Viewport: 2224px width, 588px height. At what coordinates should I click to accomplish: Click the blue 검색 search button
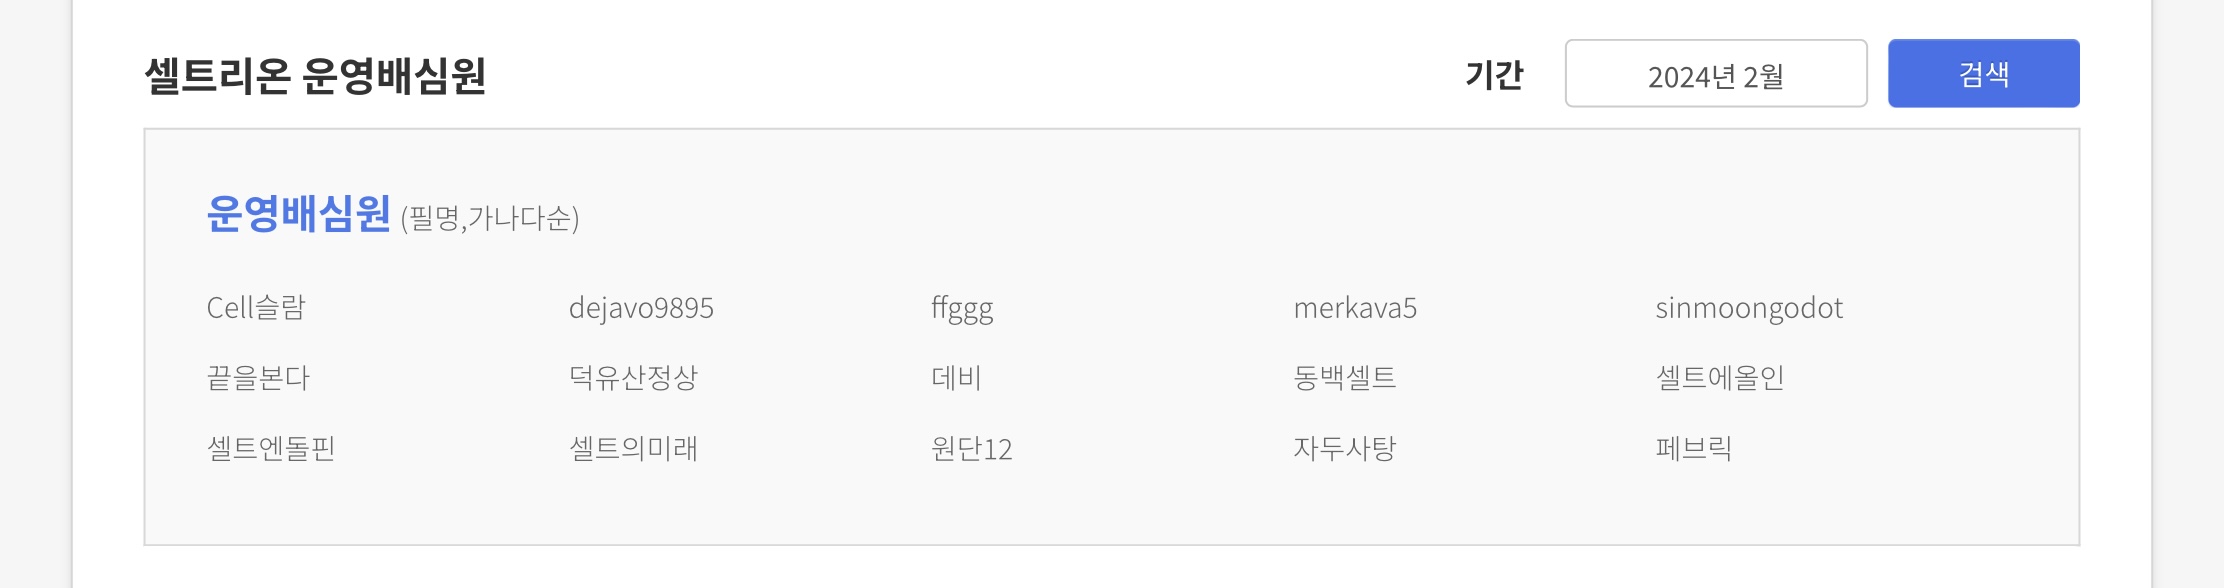(1983, 73)
